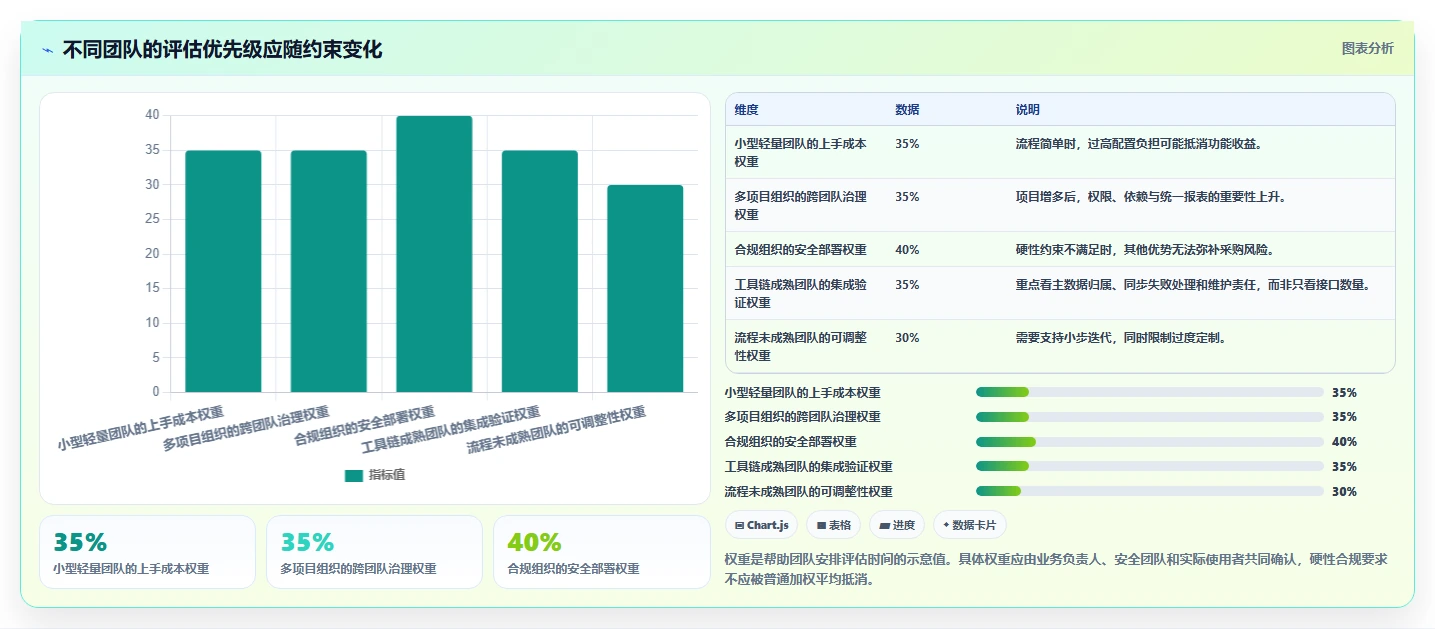The image size is (1435, 629).
Task: Click the 小型轻量团队的上手成本权重 chart bar
Action: pyautogui.click(x=223, y=271)
